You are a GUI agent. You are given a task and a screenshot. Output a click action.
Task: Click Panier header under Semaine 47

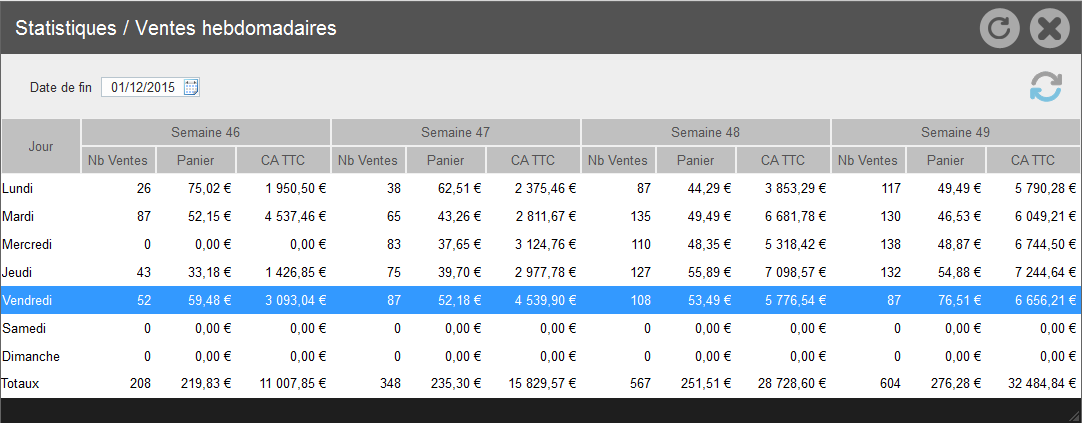[446, 160]
